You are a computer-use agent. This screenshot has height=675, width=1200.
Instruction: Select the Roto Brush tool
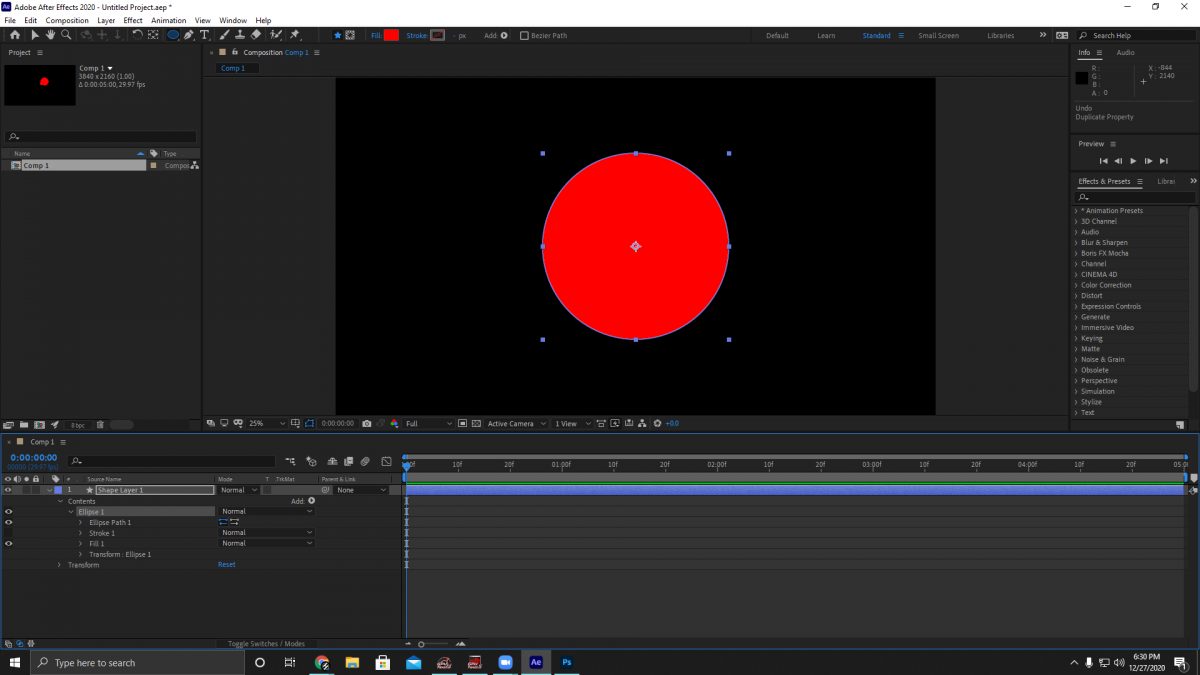(276, 35)
